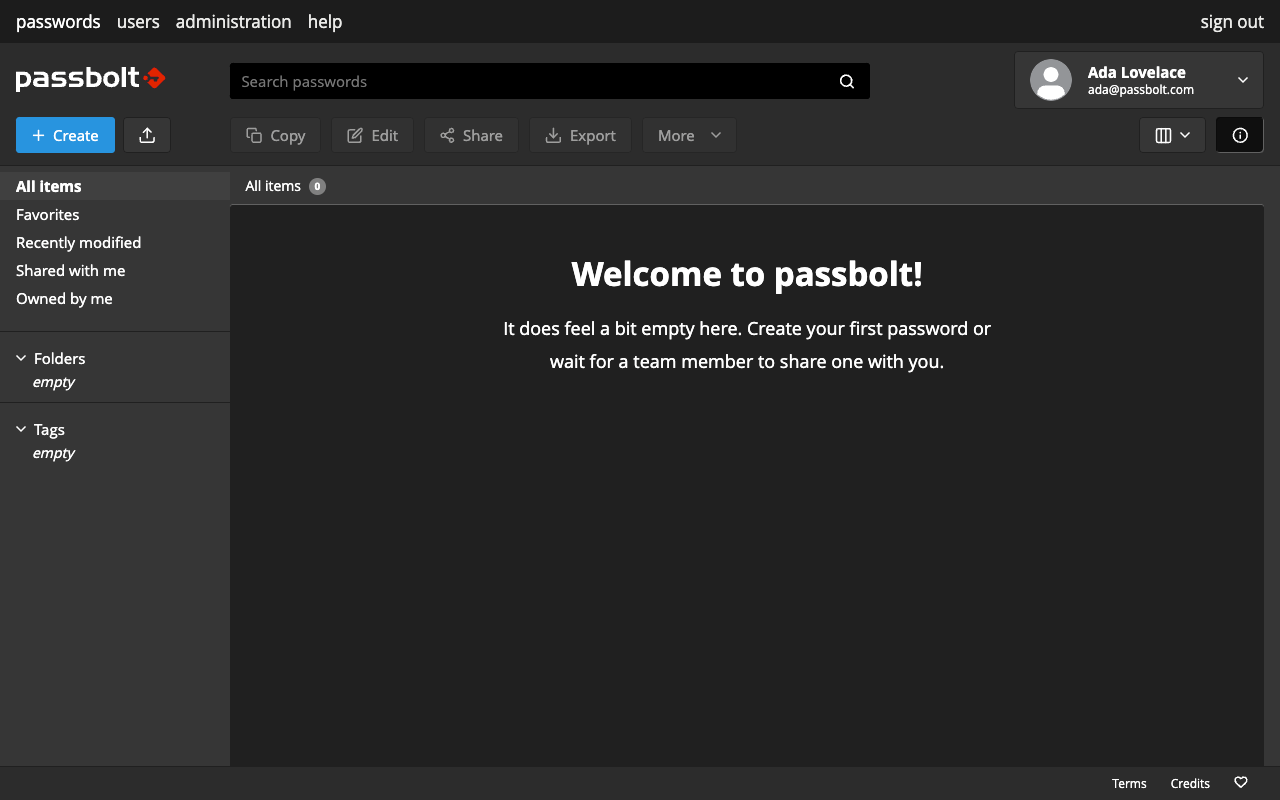
Task: Collapse the Tags section chevron
Action: (21, 429)
